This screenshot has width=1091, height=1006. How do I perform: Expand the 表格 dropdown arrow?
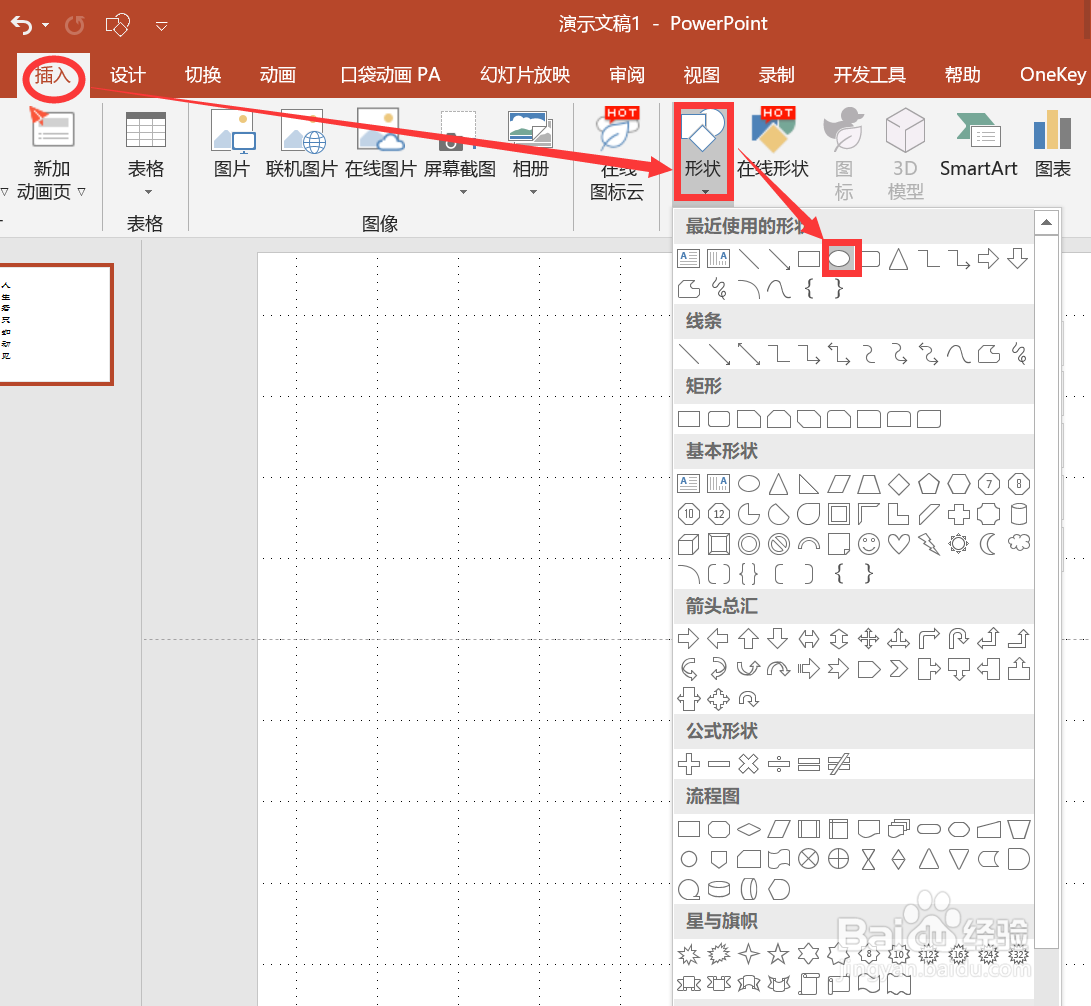tap(148, 192)
